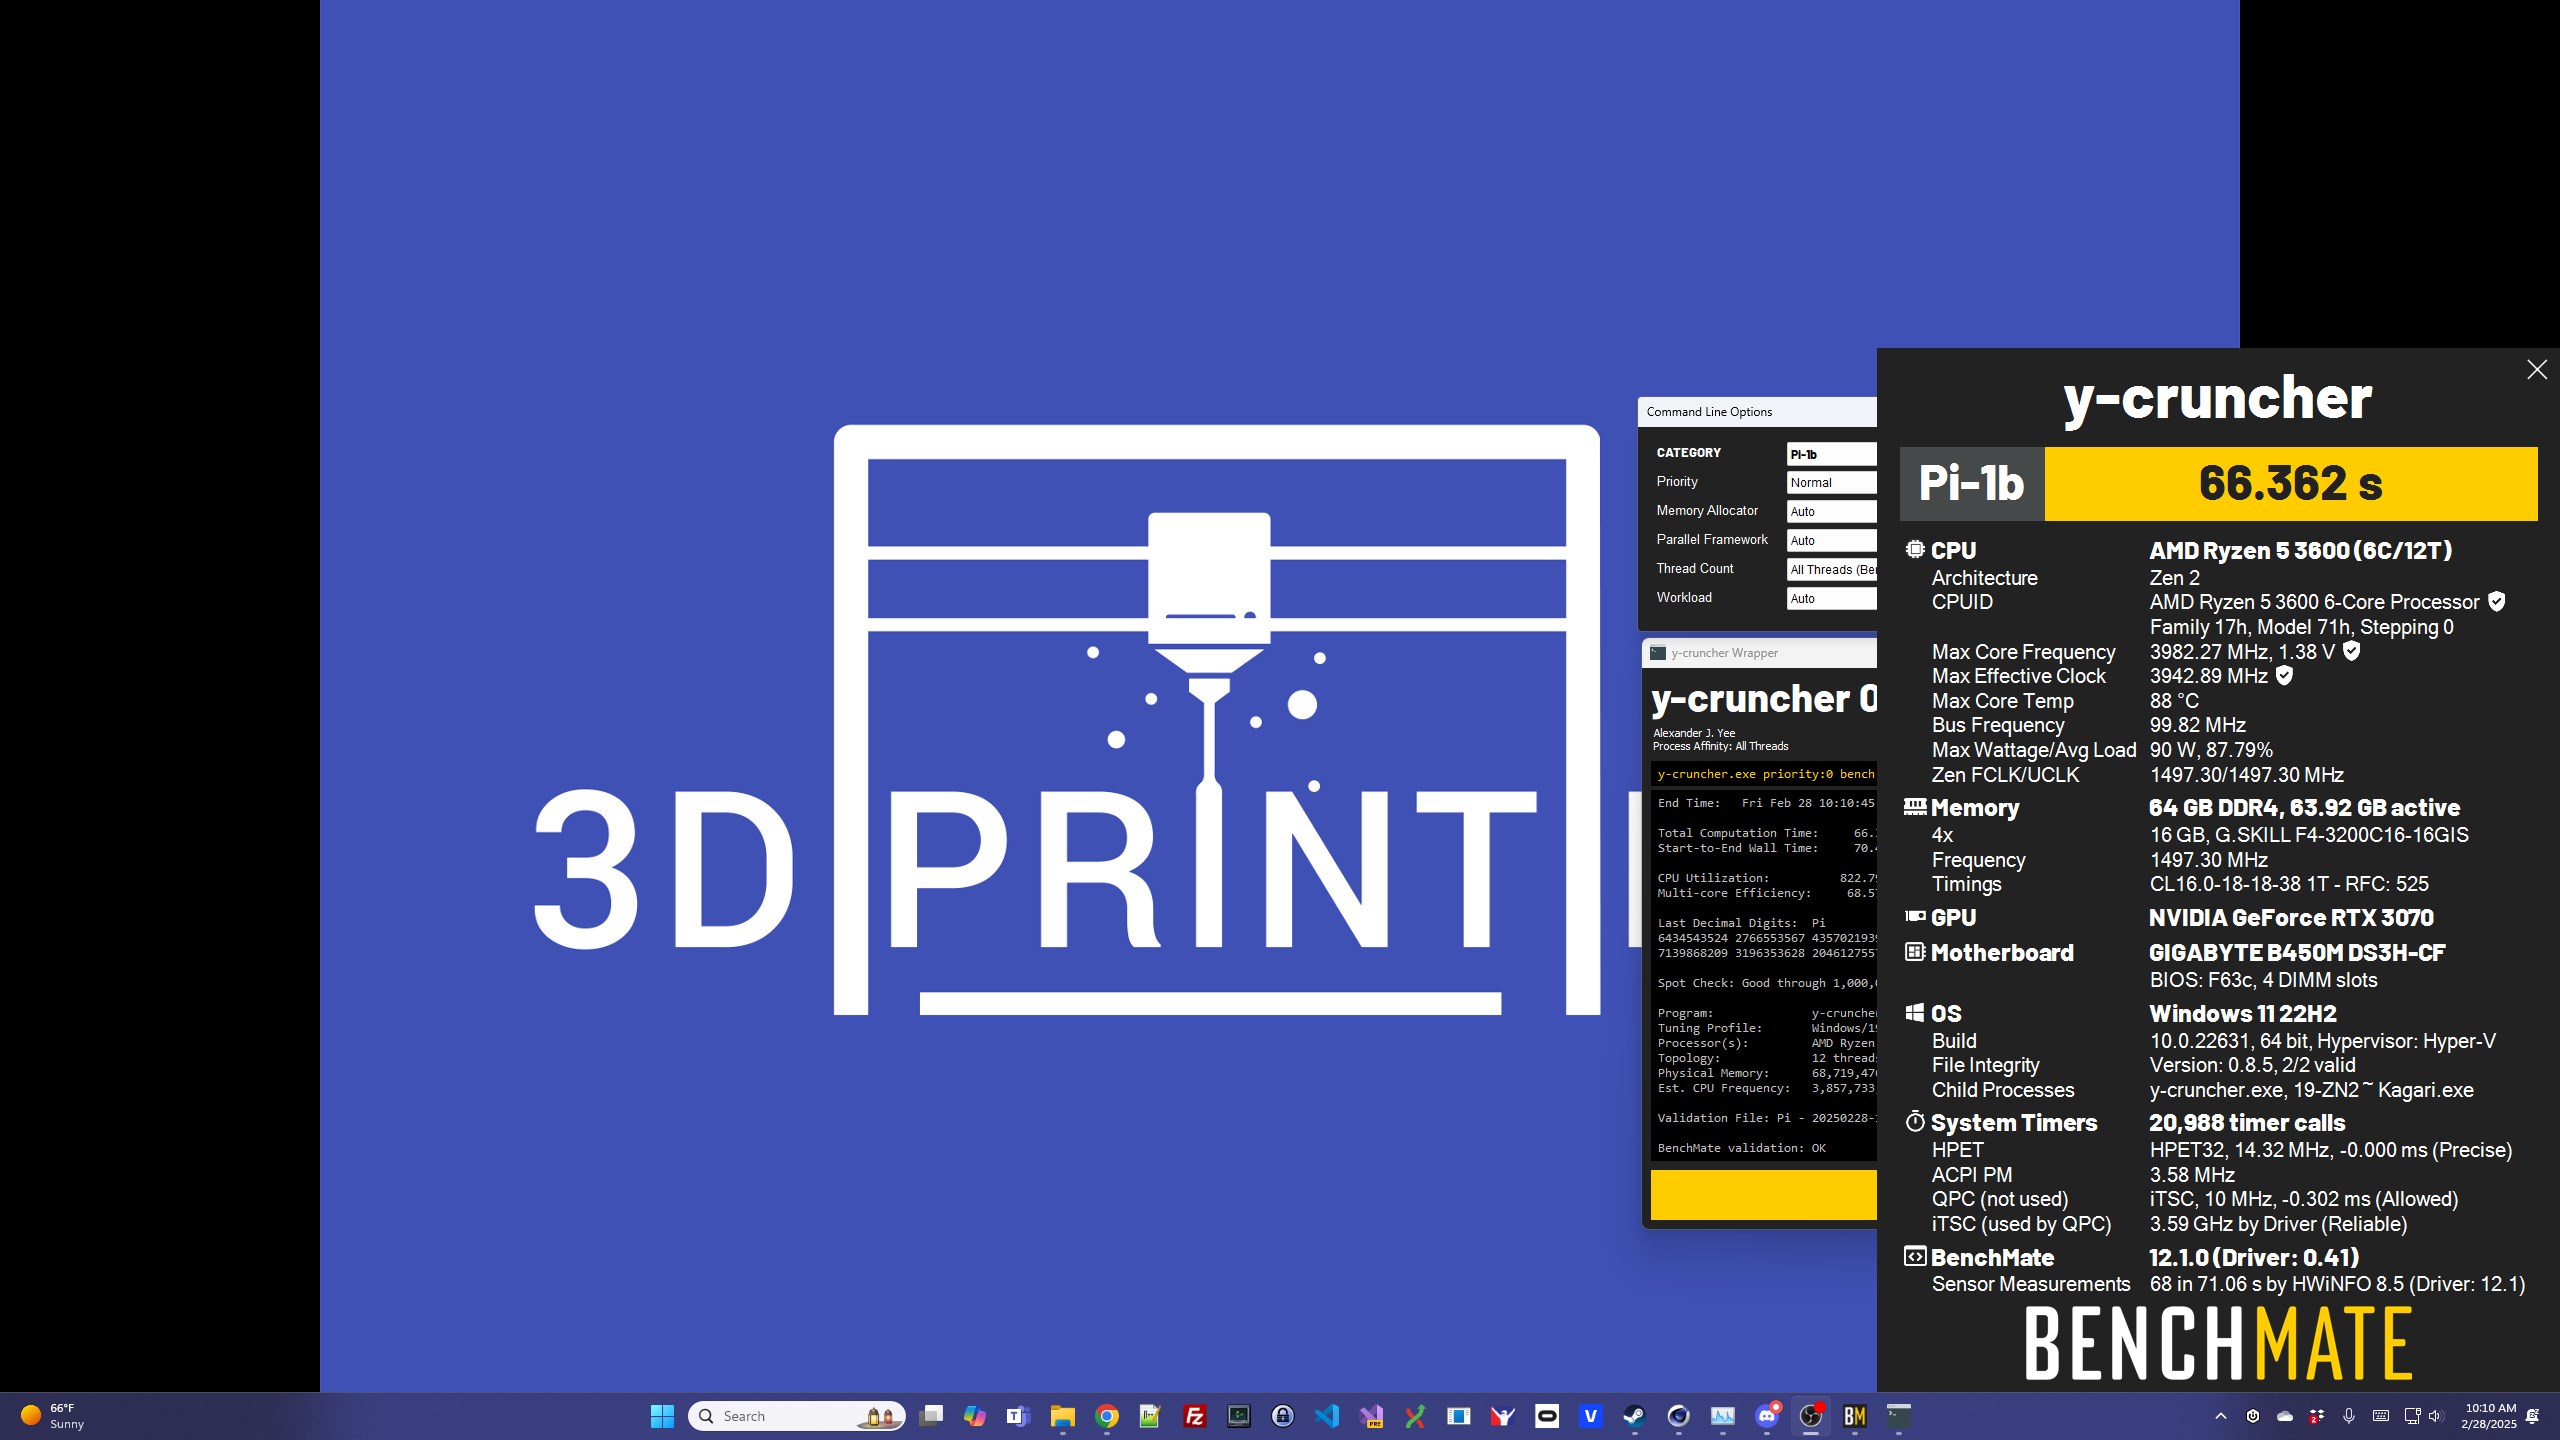This screenshot has height=1440, width=2560.
Task: Click the shield icon beside Max Effective Clock
Action: [x=2284, y=676]
